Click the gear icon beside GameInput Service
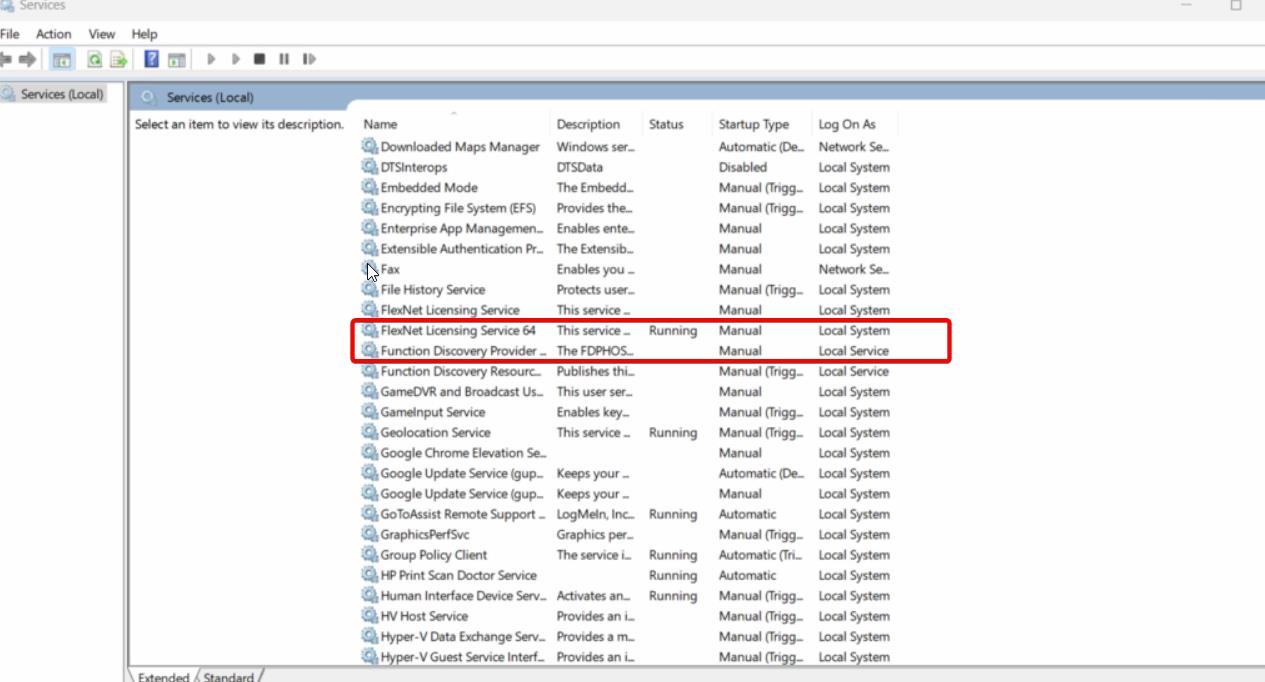 tap(370, 412)
